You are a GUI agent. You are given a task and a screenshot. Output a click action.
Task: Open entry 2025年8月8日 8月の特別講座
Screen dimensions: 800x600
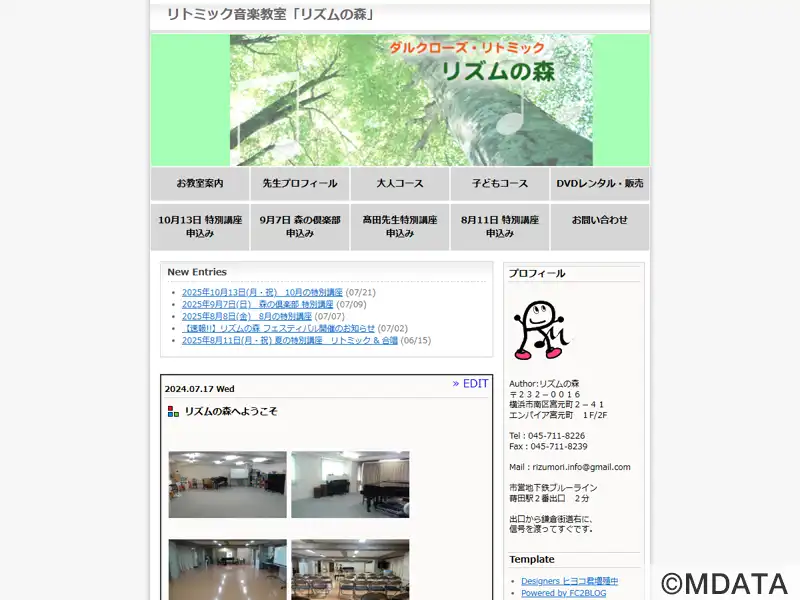(x=247, y=316)
